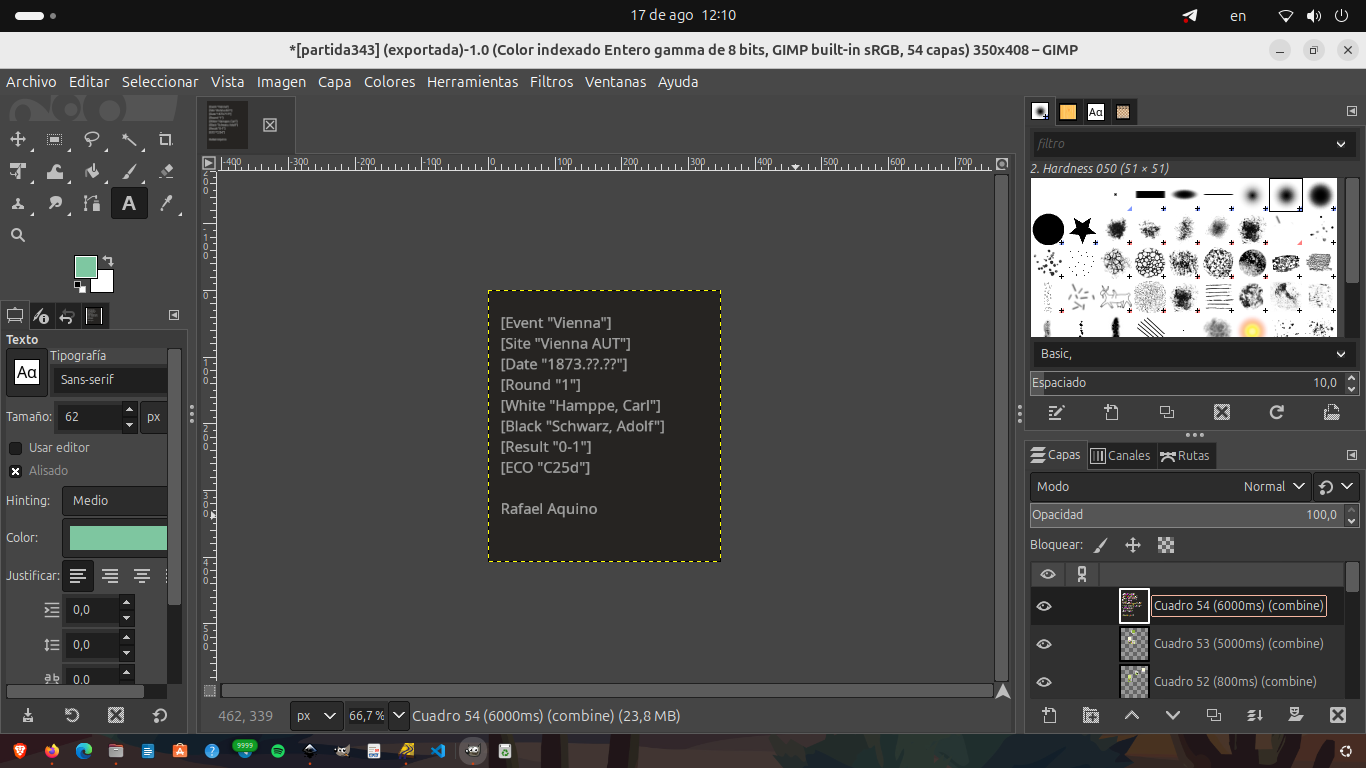
Task: Hide the Cuadro 53 layer
Action: [1044, 644]
